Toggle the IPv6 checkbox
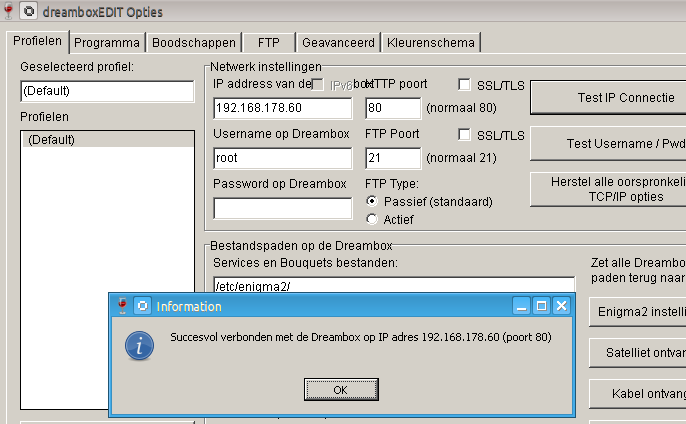The image size is (686, 424). tap(318, 84)
